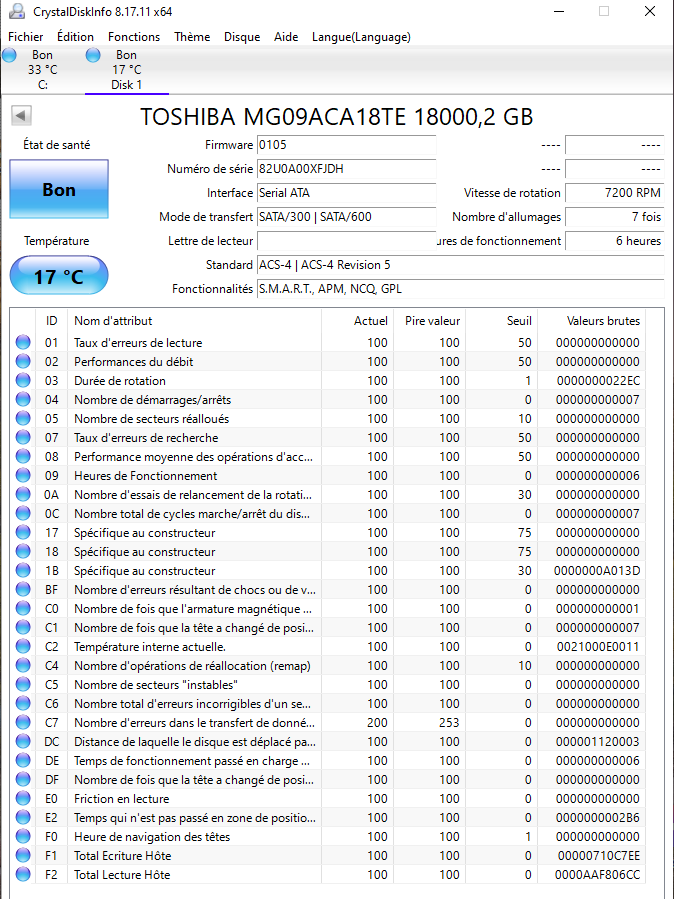Click status orb for attribute C4 remap operations
Image resolution: width=674 pixels, height=899 pixels.
click(x=23, y=665)
